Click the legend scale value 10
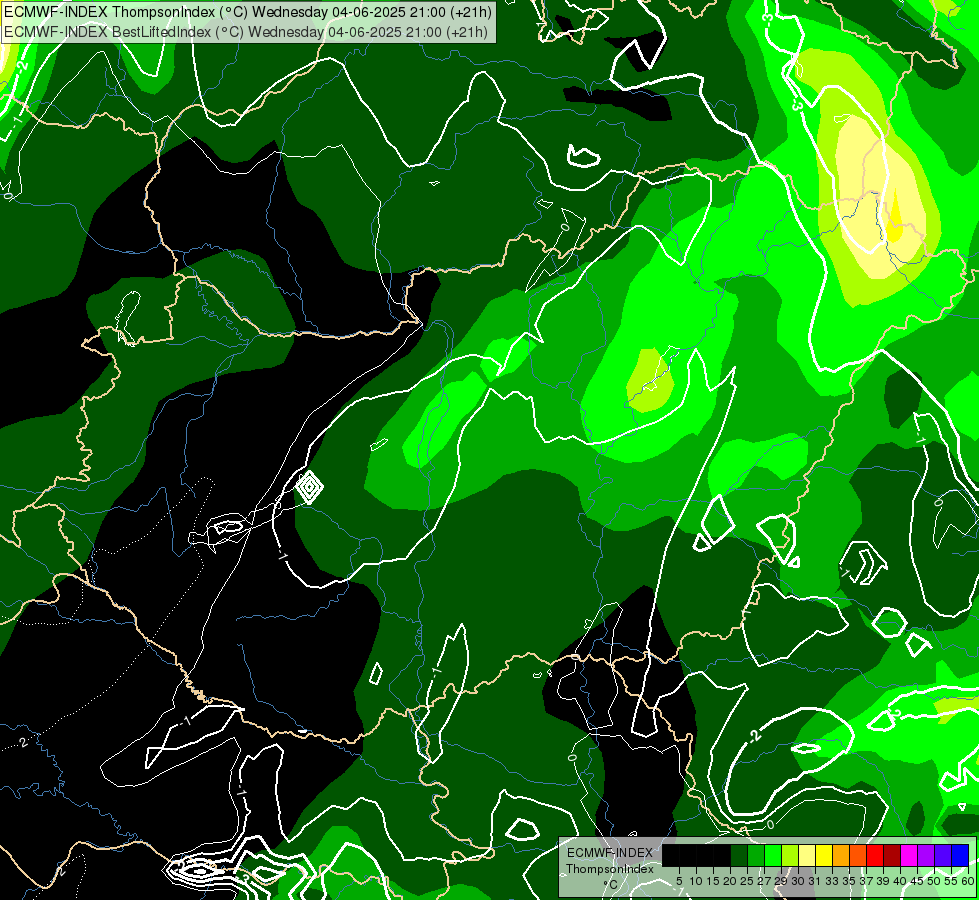979x900 pixels. [696, 881]
